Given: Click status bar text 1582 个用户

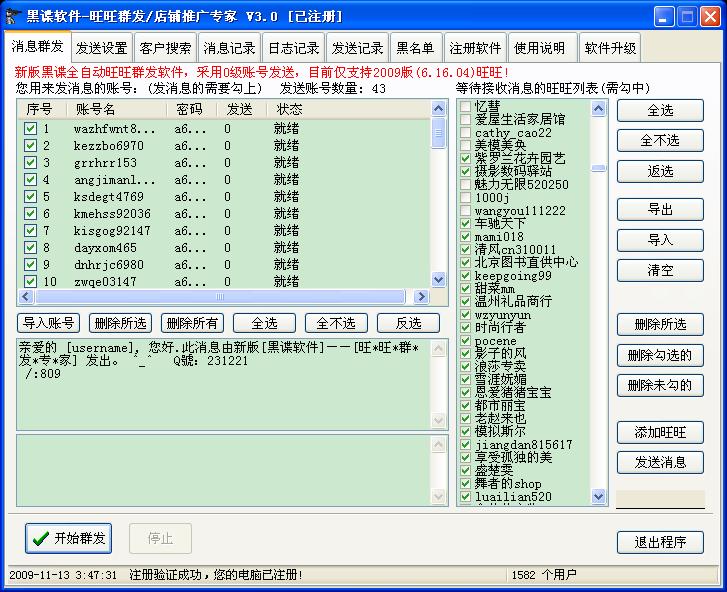Looking at the screenshot, I should 544,575.
